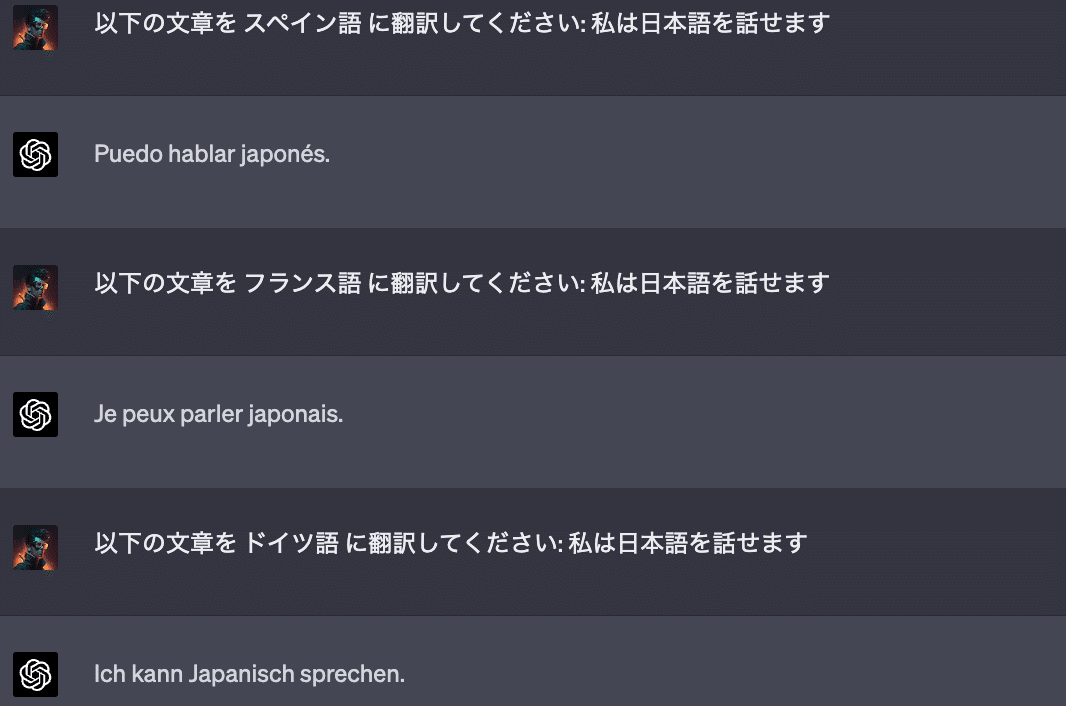Click 私は日本語を話せます in the スペイン語 prompt
This screenshot has height=706, width=1066.
pyautogui.click(x=710, y=22)
